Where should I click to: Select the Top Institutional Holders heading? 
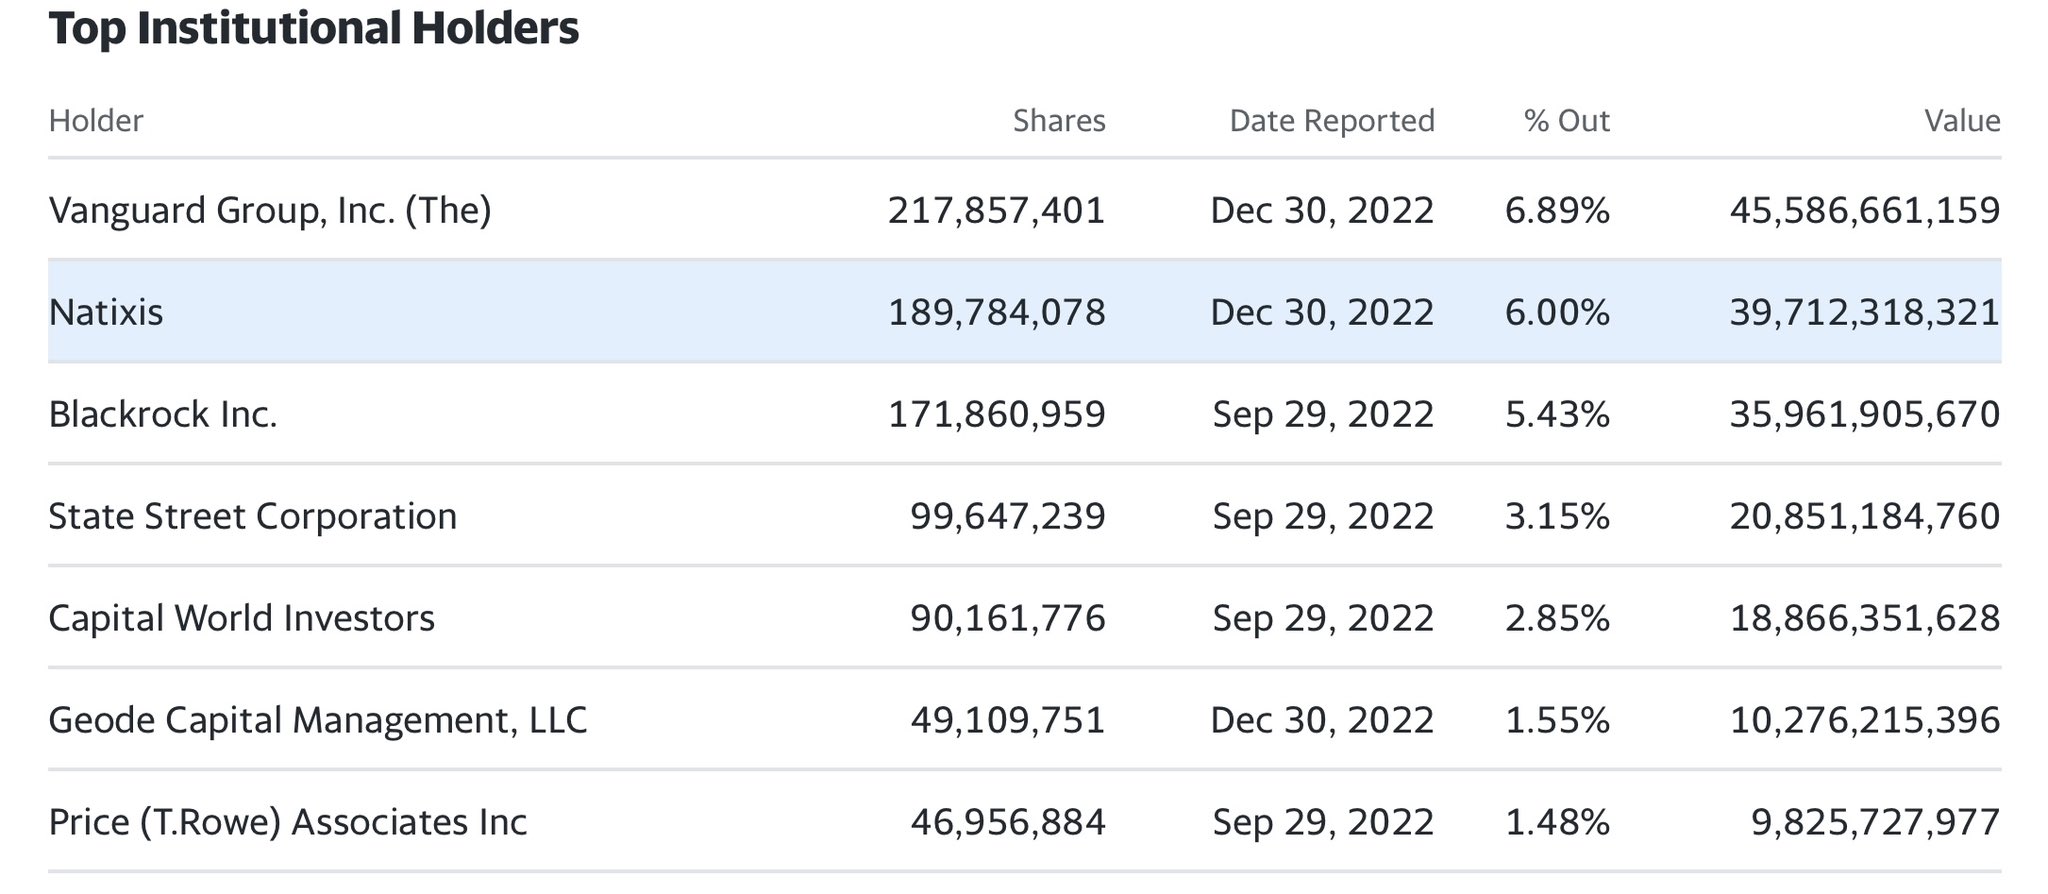click(314, 28)
